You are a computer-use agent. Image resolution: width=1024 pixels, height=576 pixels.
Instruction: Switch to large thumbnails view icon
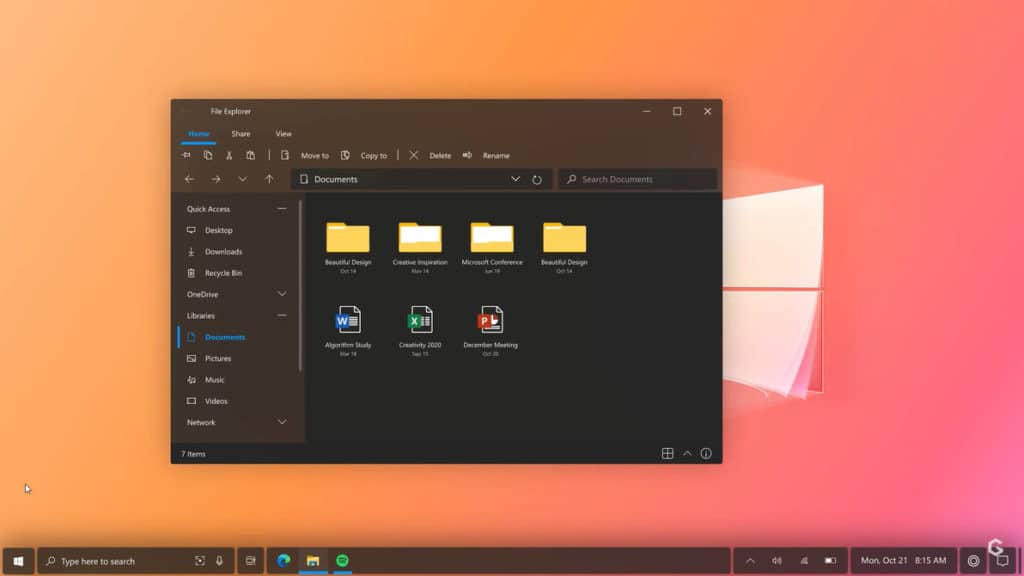667,453
